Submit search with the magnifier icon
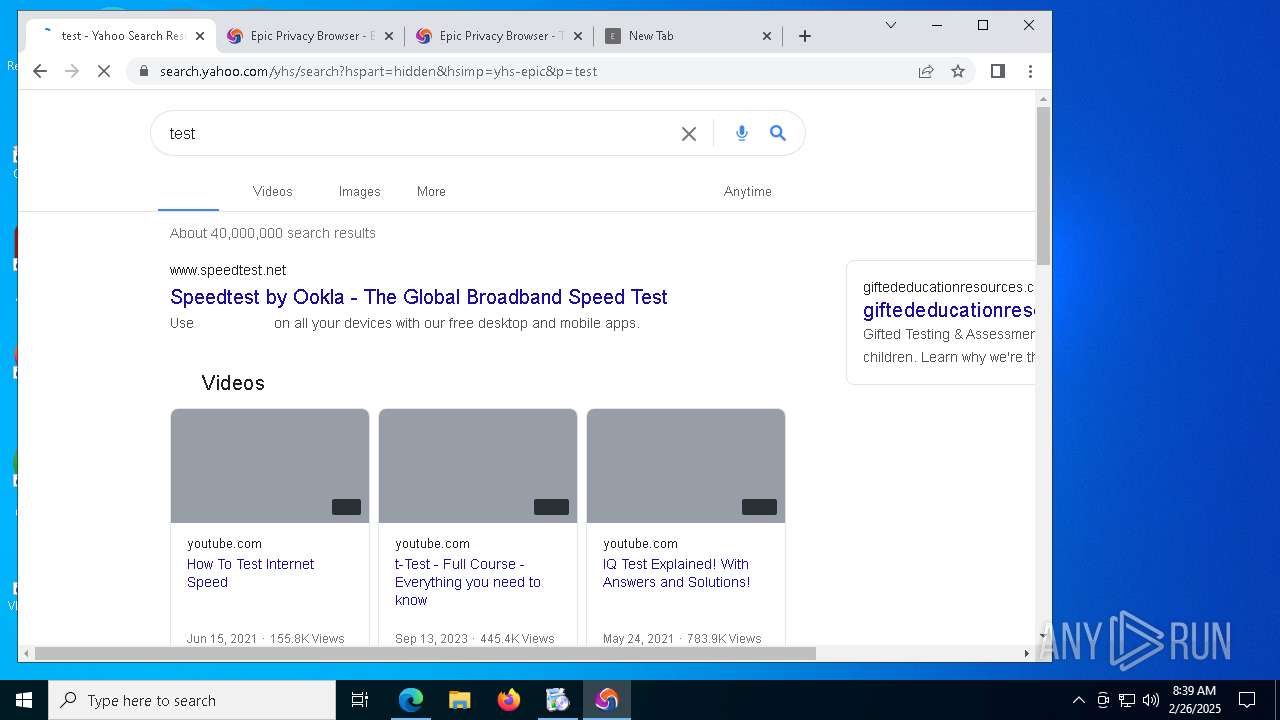Image resolution: width=1280 pixels, height=720 pixels. 778,133
